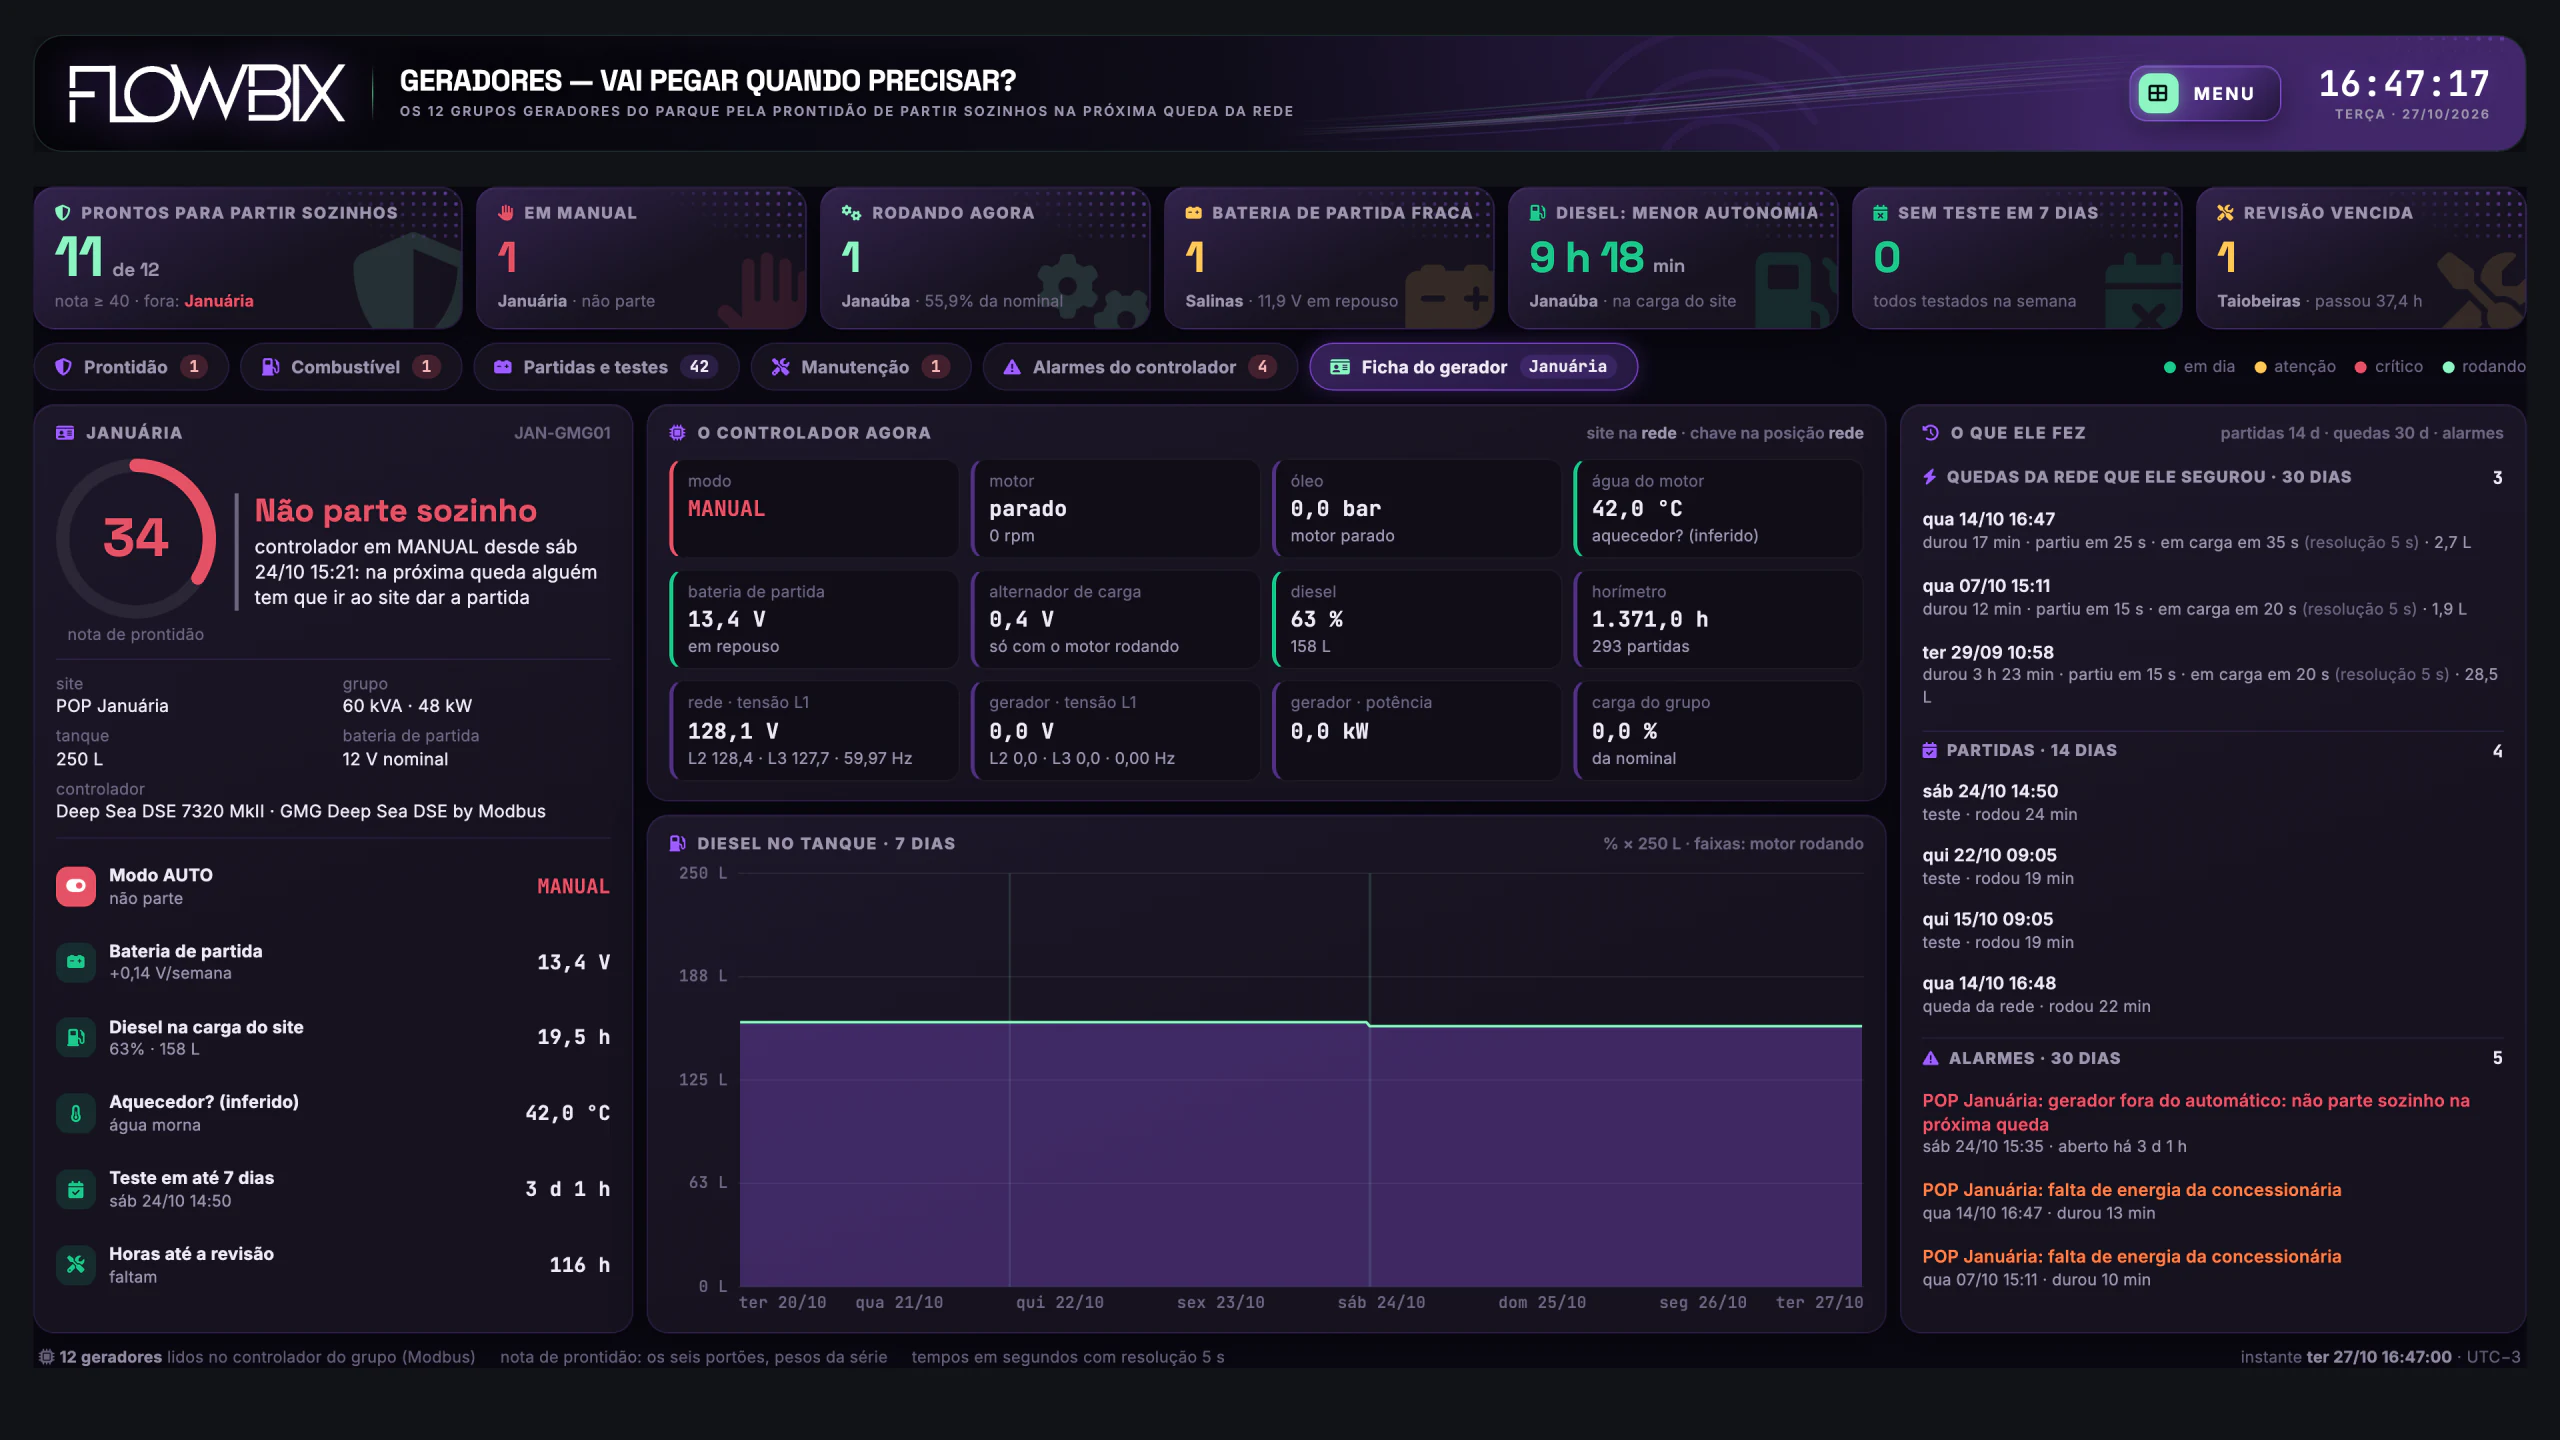Image resolution: width=2560 pixels, height=1440 pixels.
Task: Click the Flowbix logo
Action: pos(207,93)
